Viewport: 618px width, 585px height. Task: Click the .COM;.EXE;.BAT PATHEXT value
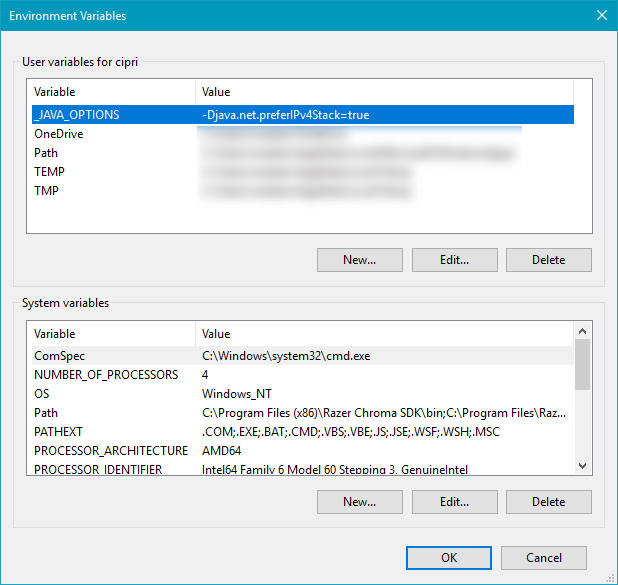[351, 432]
